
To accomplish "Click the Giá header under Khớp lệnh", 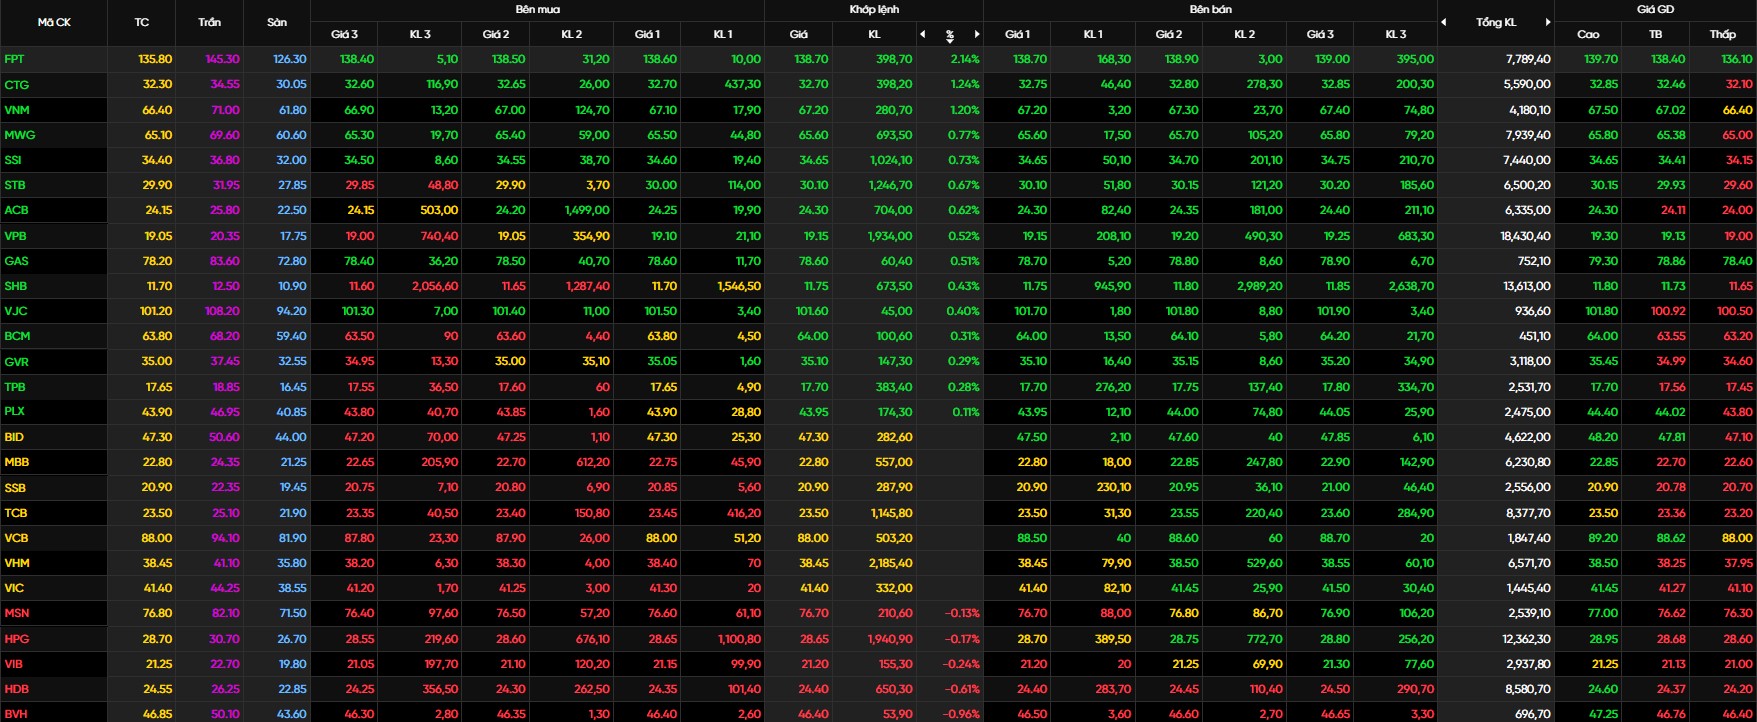I will (798, 34).
